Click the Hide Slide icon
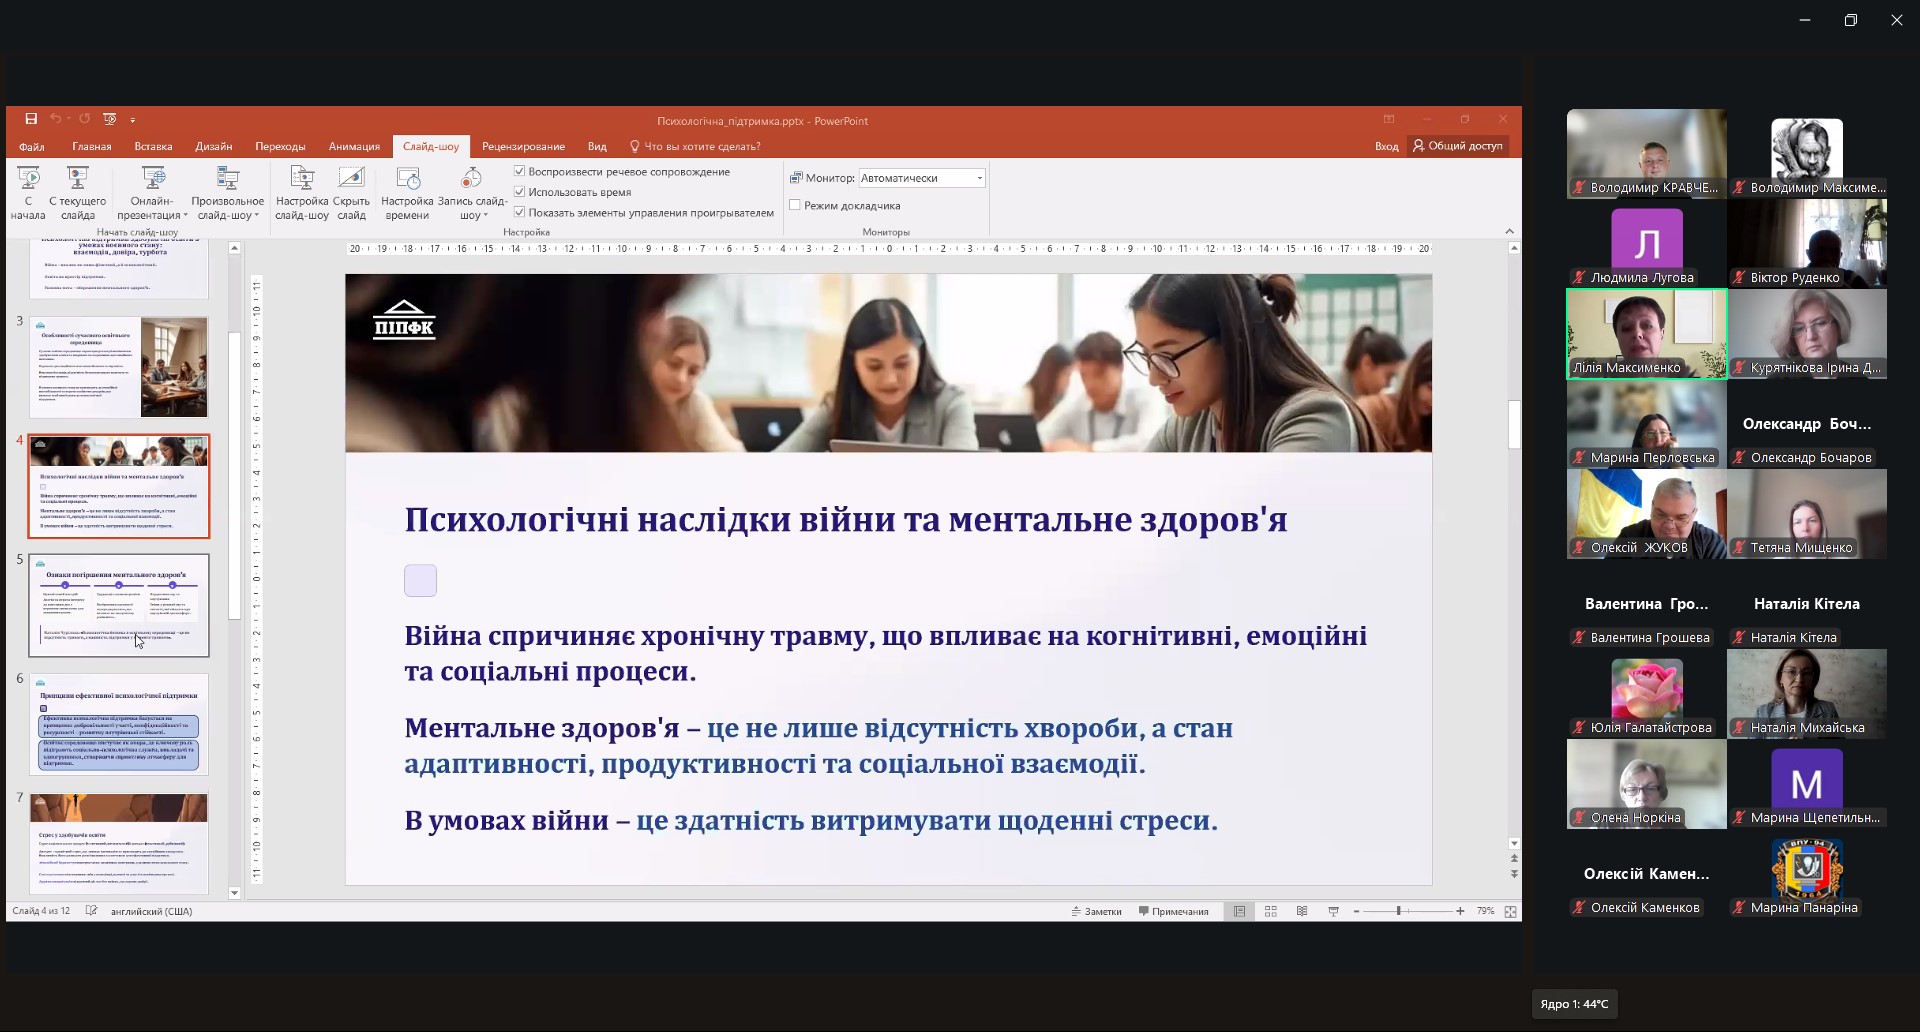1920x1032 pixels. point(351,180)
